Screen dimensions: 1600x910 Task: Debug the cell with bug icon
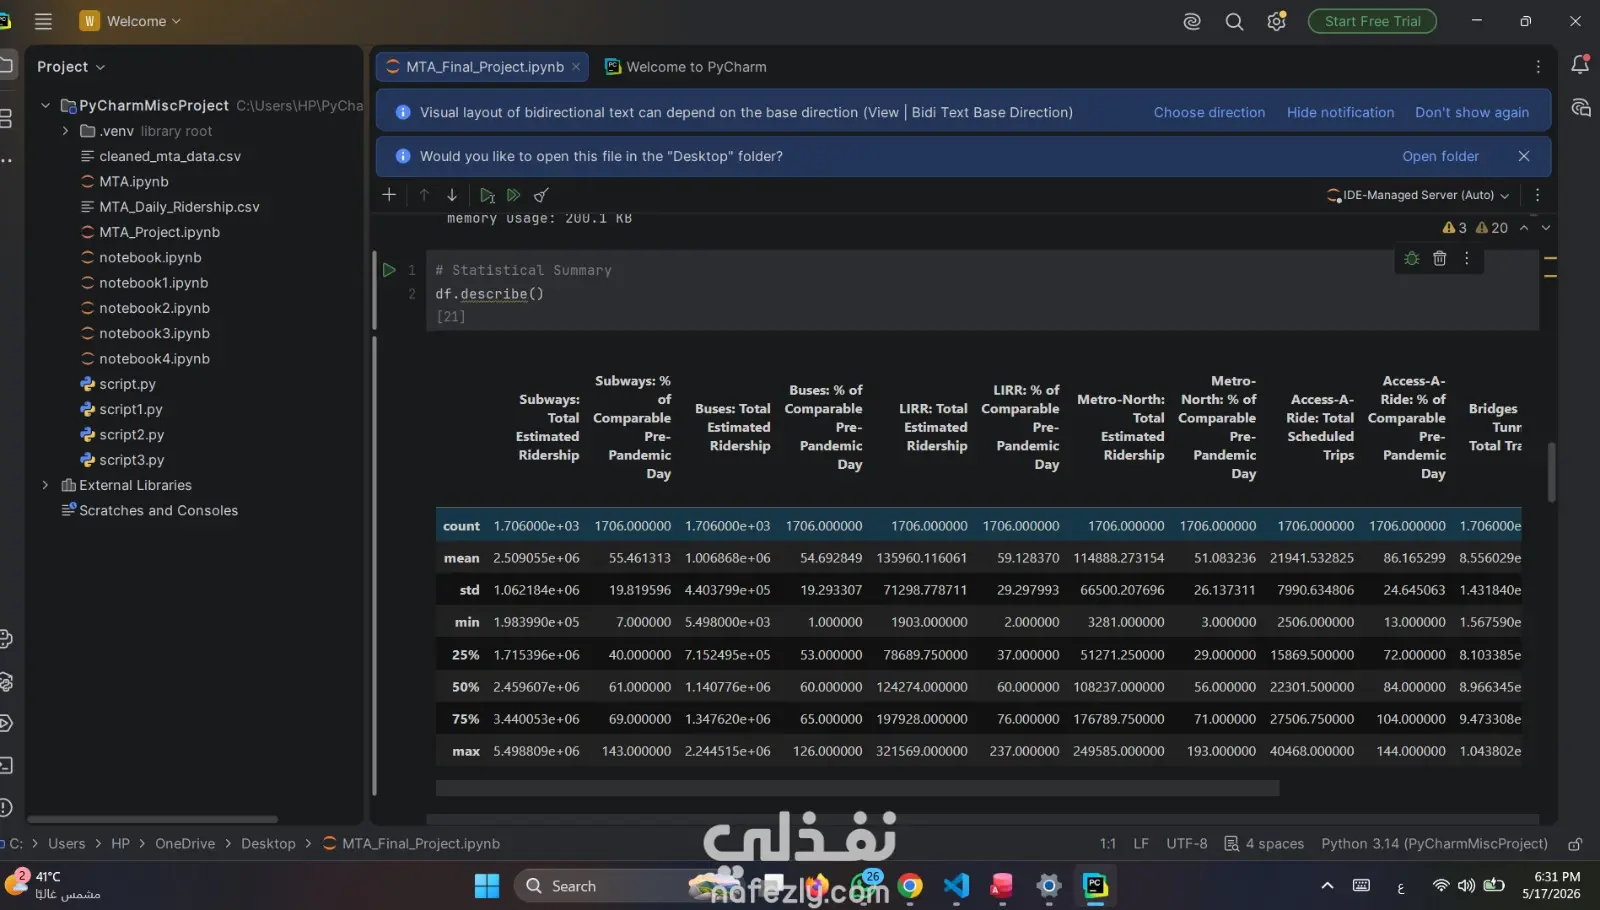1412,258
